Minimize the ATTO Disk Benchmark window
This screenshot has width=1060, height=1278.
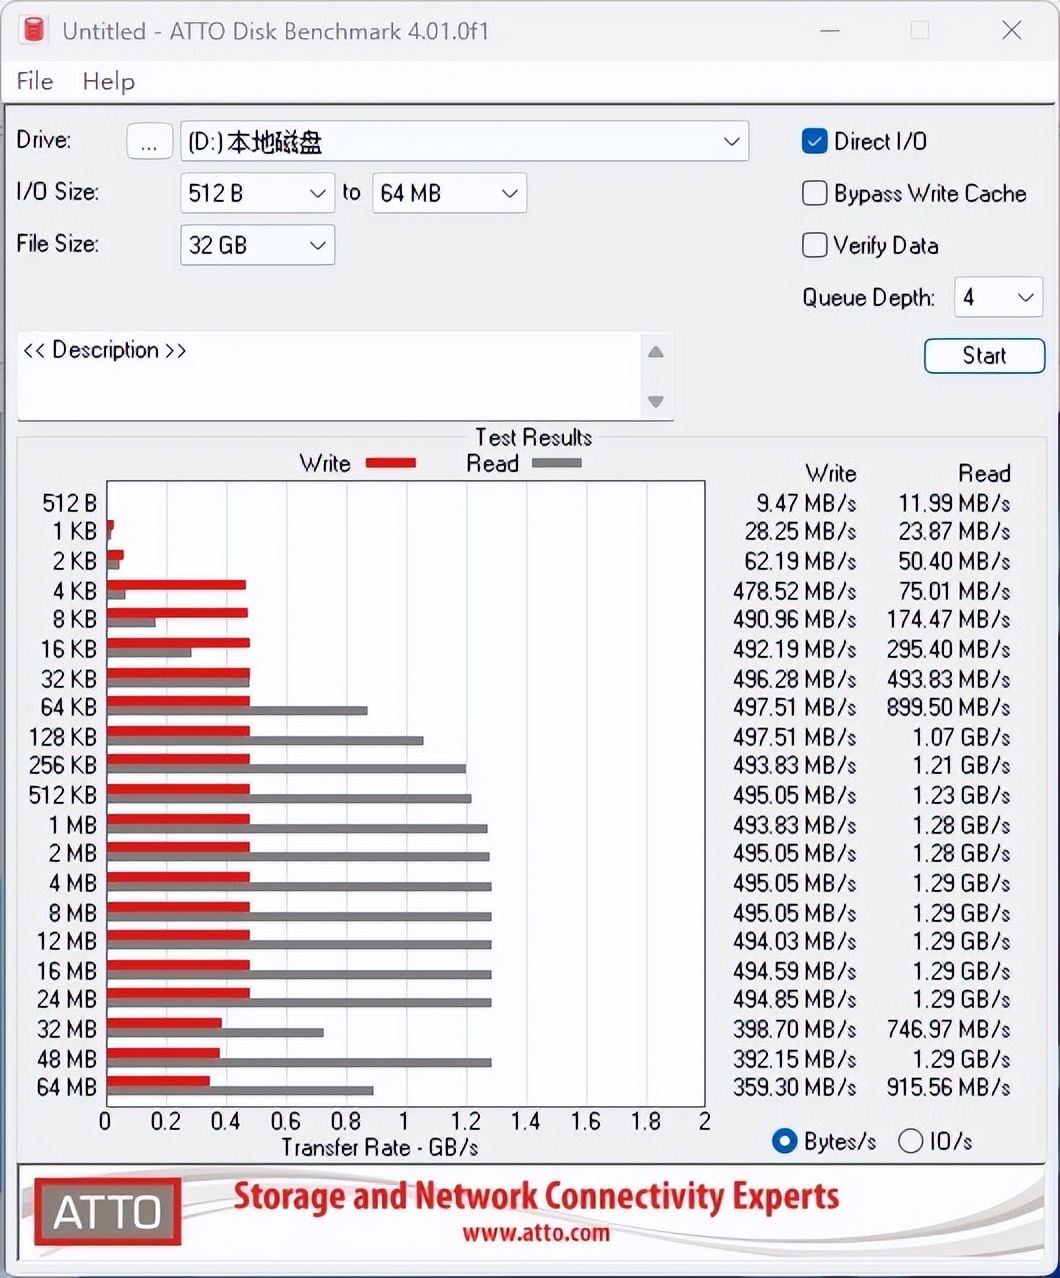click(x=829, y=30)
